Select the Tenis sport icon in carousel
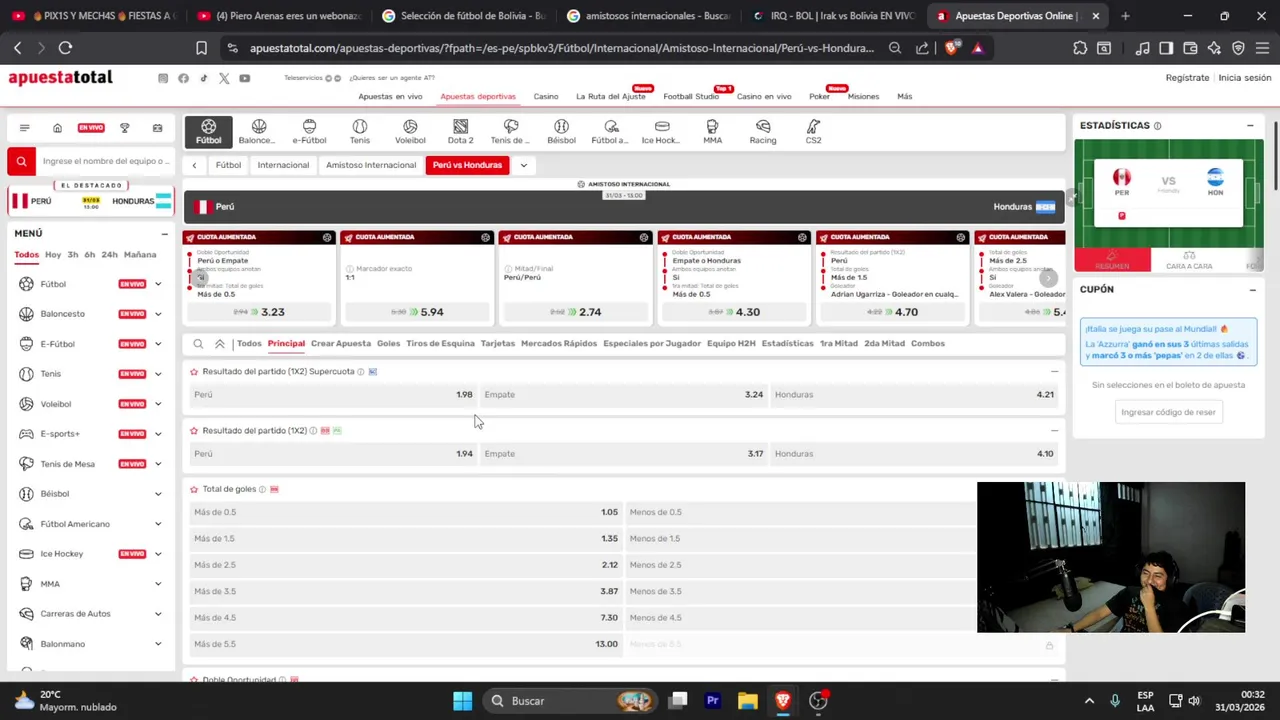Screen dimensions: 1280x720 tap(360, 132)
